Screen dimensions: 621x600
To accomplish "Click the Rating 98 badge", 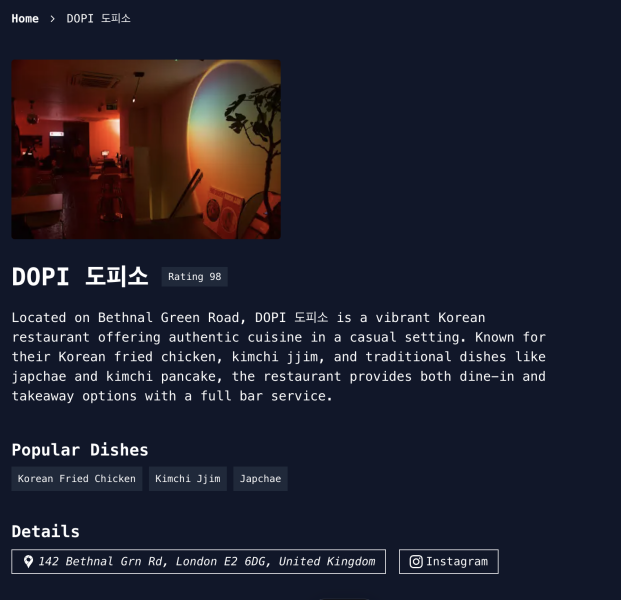I will 194,276.
